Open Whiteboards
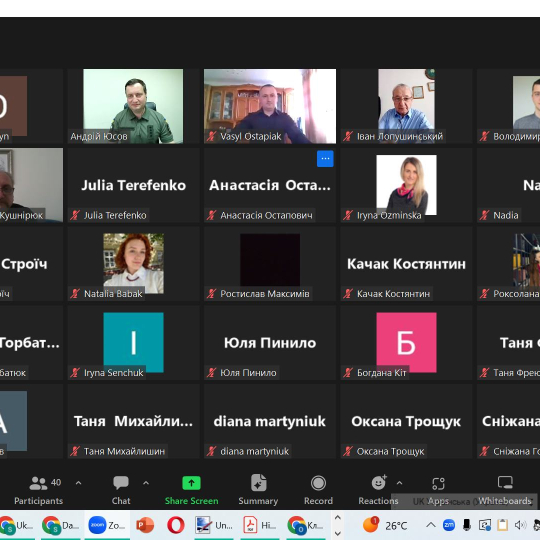540x540 pixels. [x=505, y=490]
